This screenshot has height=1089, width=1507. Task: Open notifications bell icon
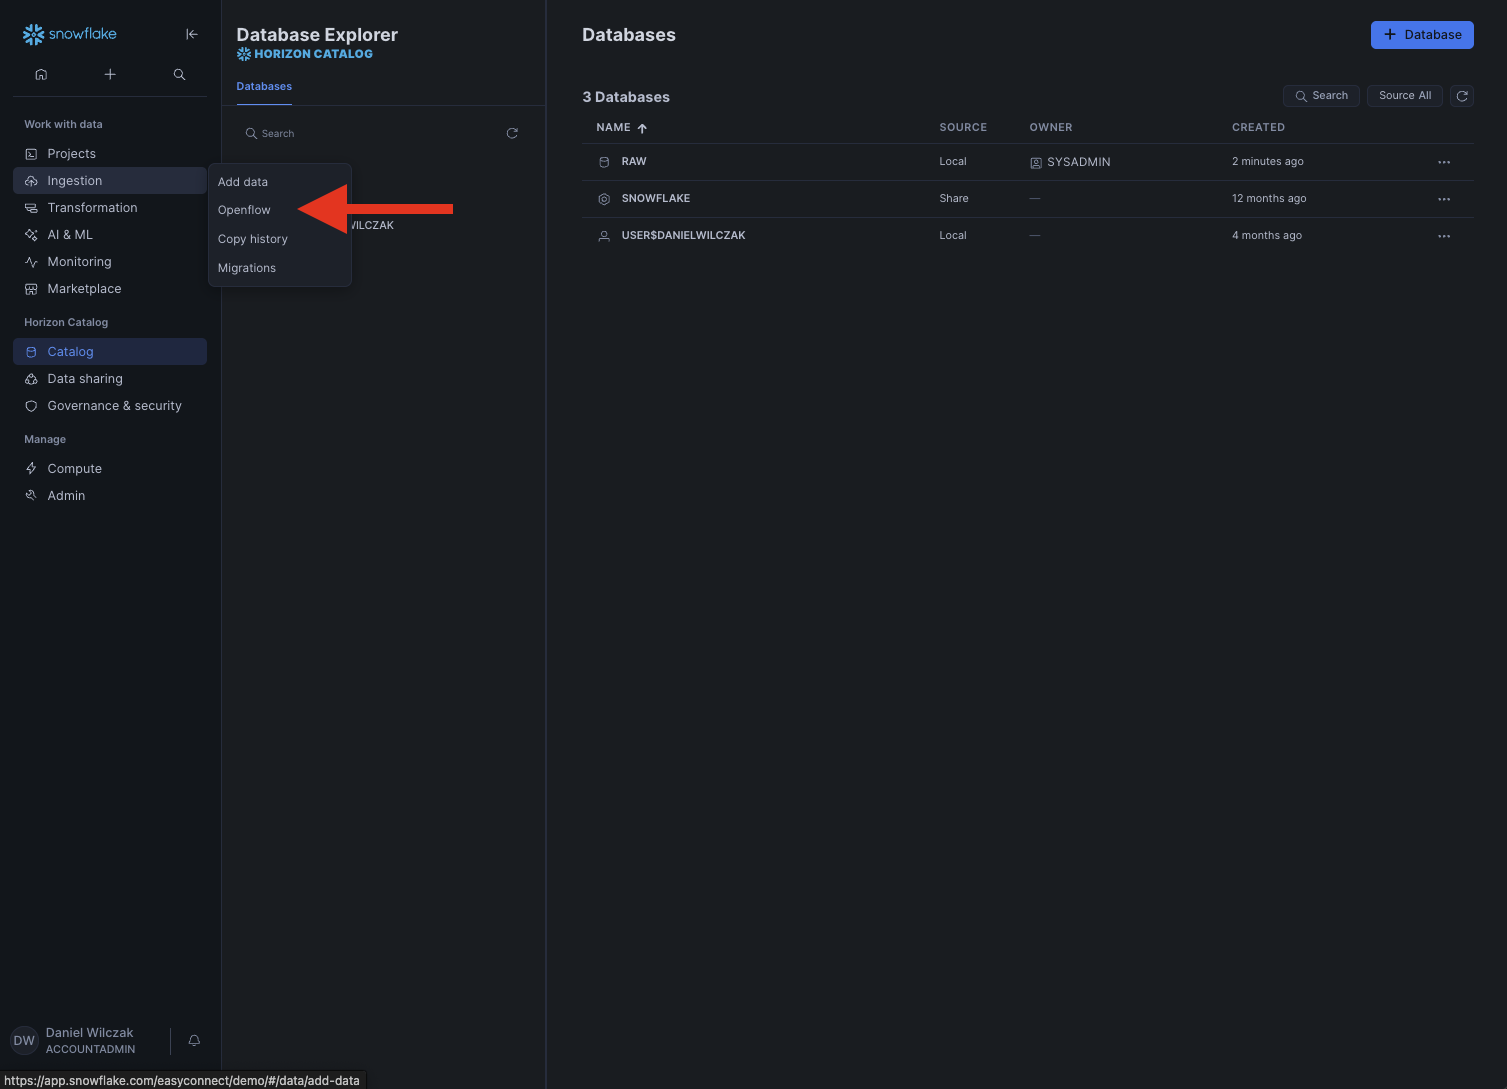(194, 1040)
